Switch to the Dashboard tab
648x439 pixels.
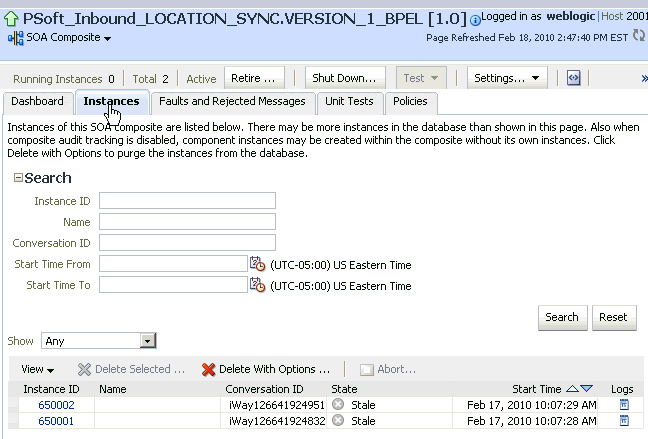38,102
